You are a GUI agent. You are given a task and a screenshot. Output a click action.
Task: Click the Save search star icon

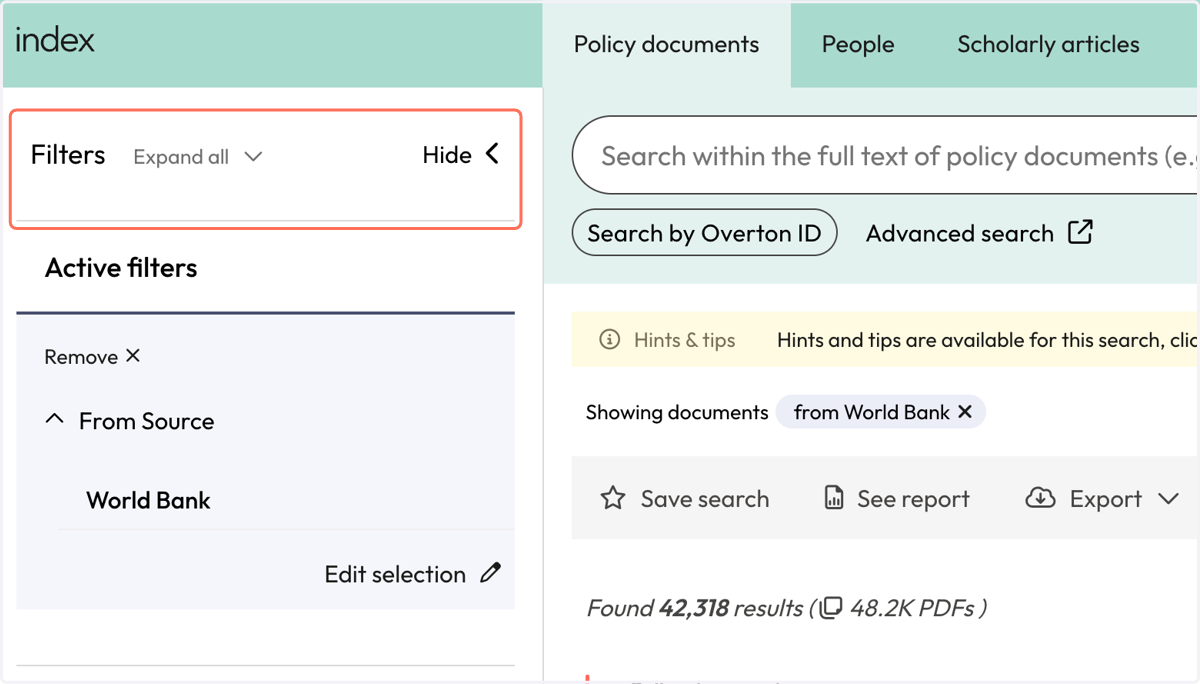pyautogui.click(x=613, y=498)
